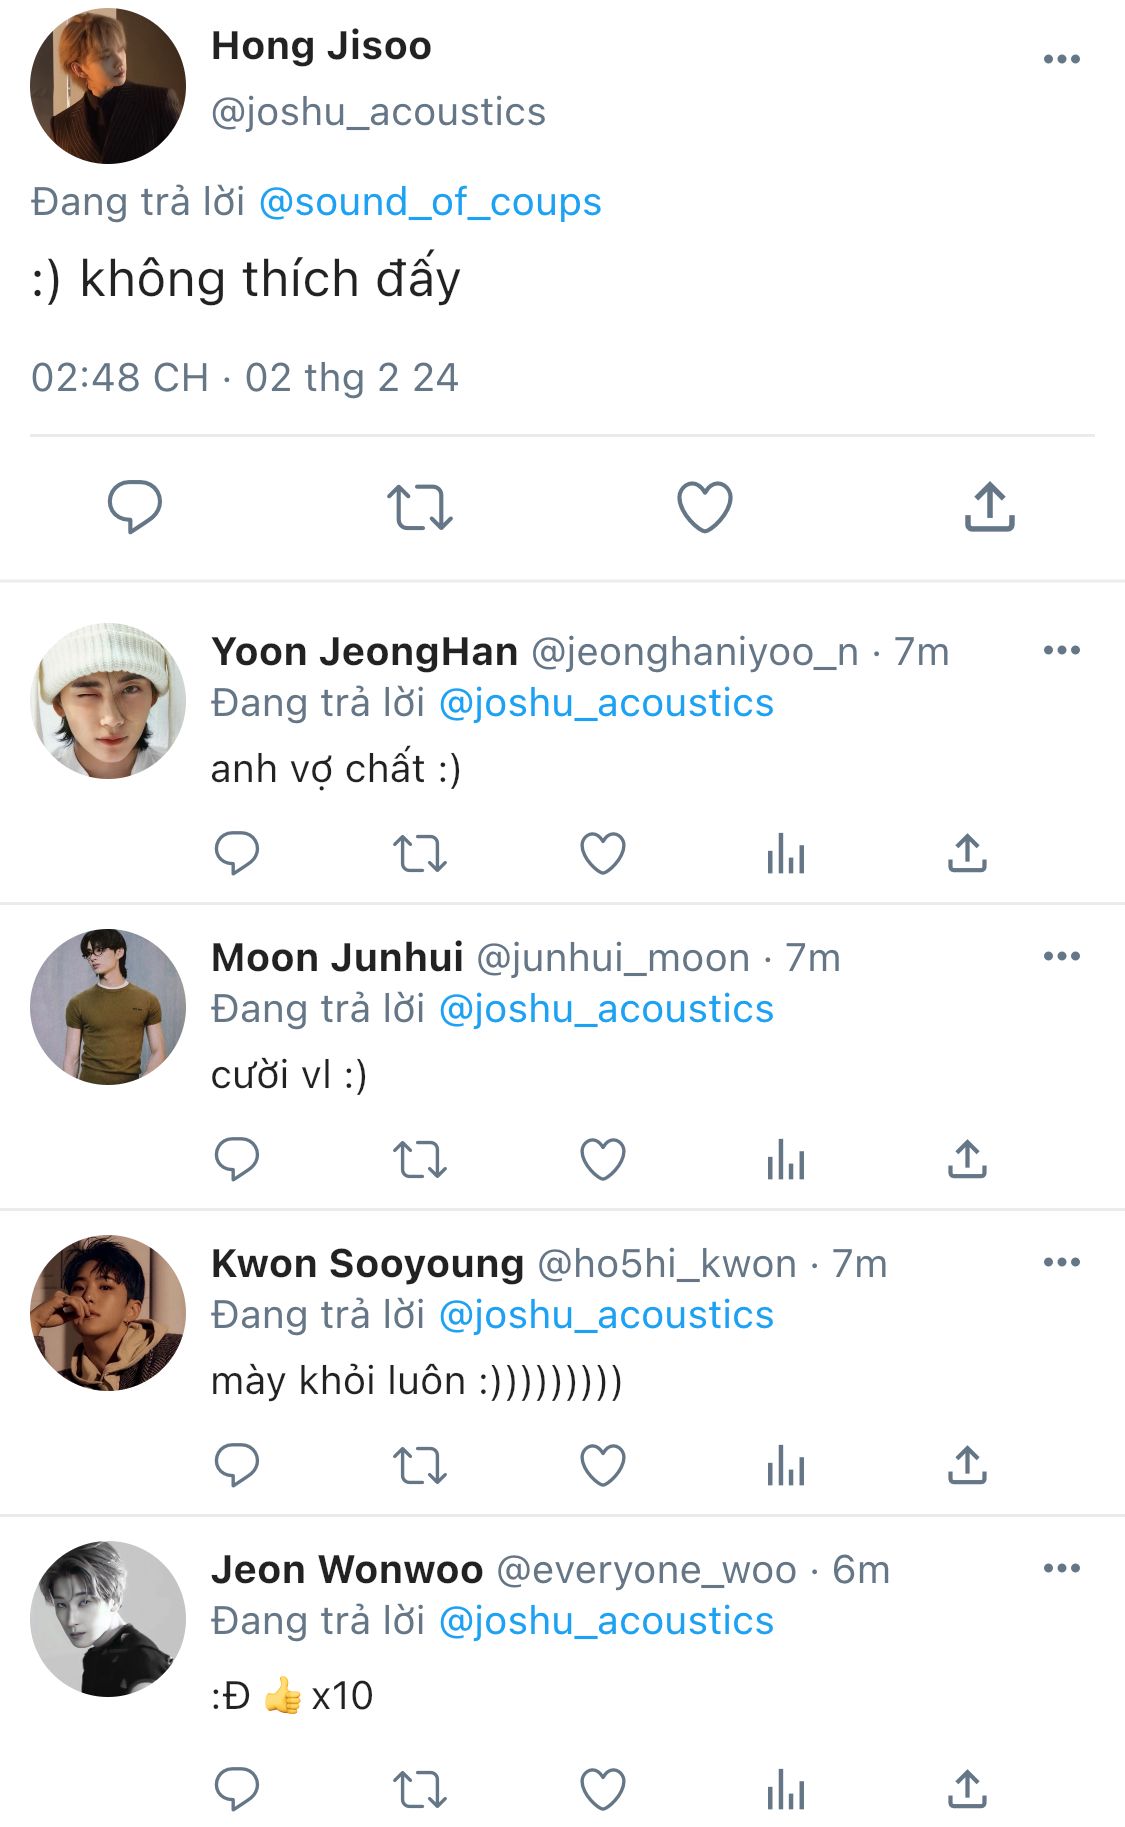Share Jeon Wonwoo's reply
1125x1827 pixels.
click(967, 1790)
